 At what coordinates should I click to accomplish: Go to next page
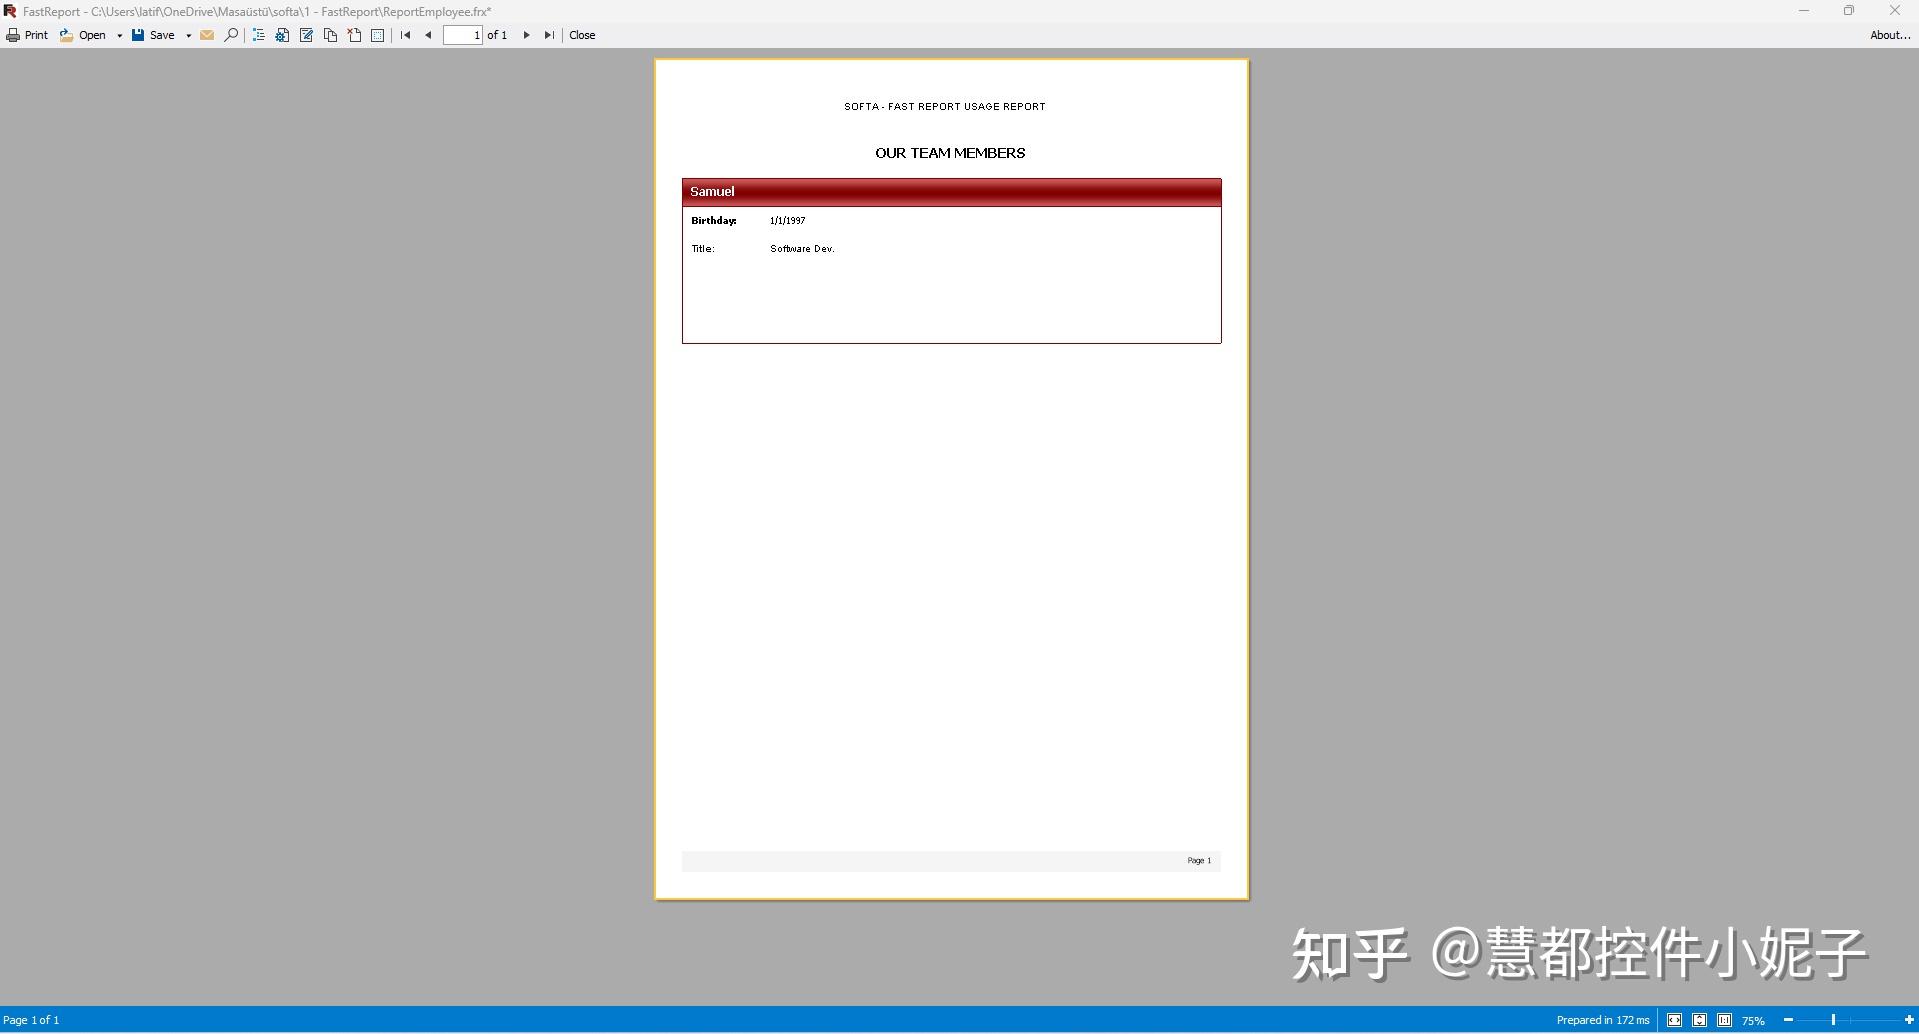click(526, 35)
